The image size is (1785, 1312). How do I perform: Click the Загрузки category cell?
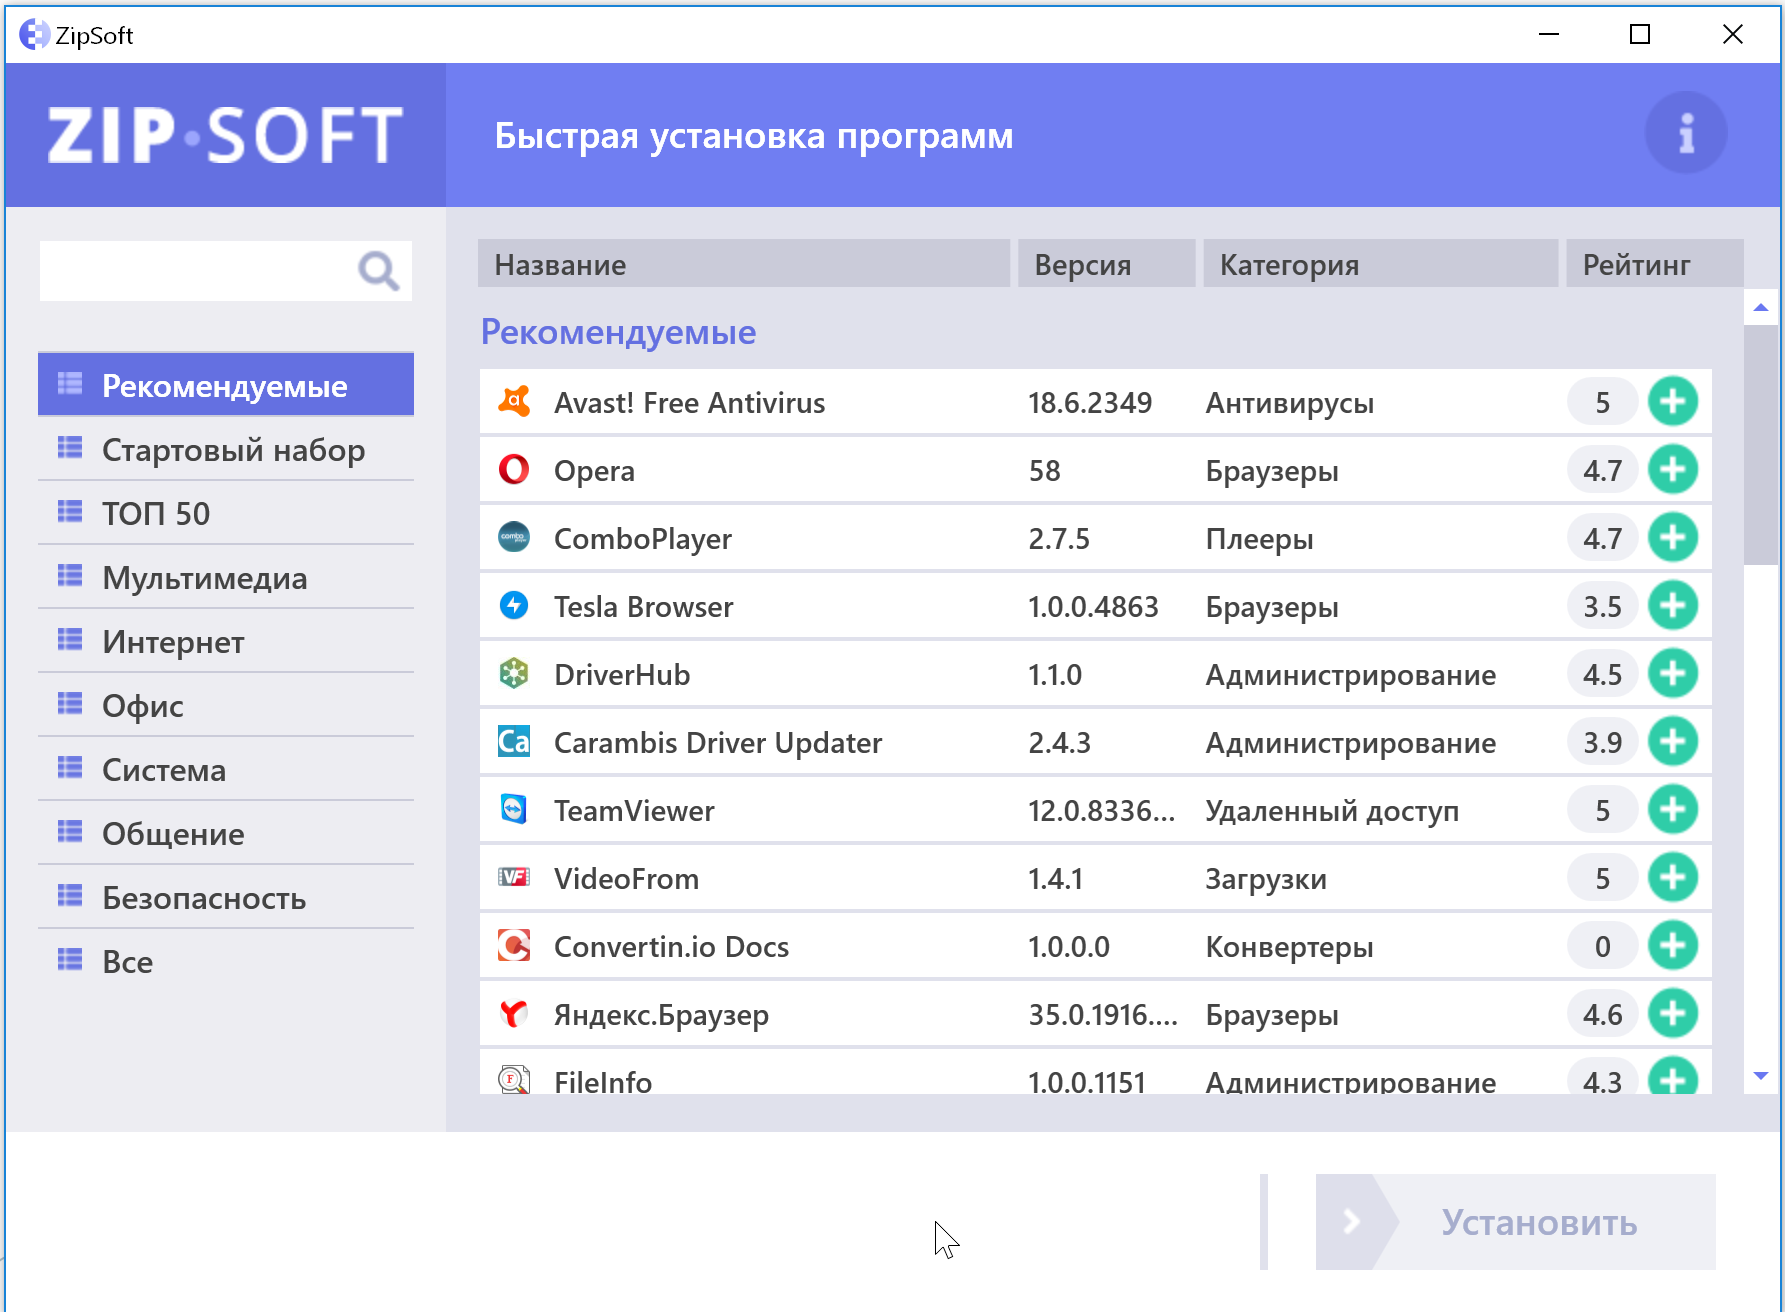(1266, 880)
